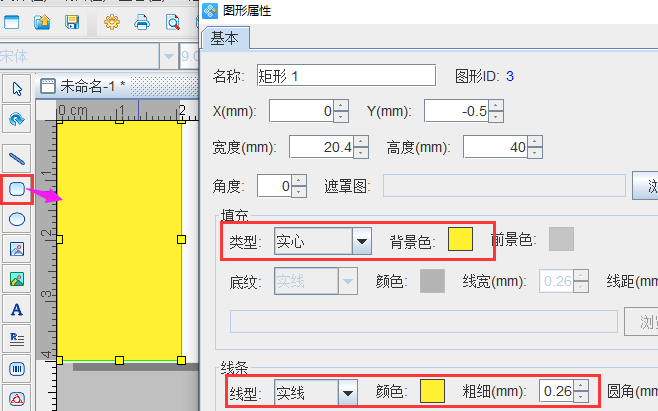Select the ellipse drawing tool
Image resolution: width=658 pixels, height=411 pixels.
[17, 219]
